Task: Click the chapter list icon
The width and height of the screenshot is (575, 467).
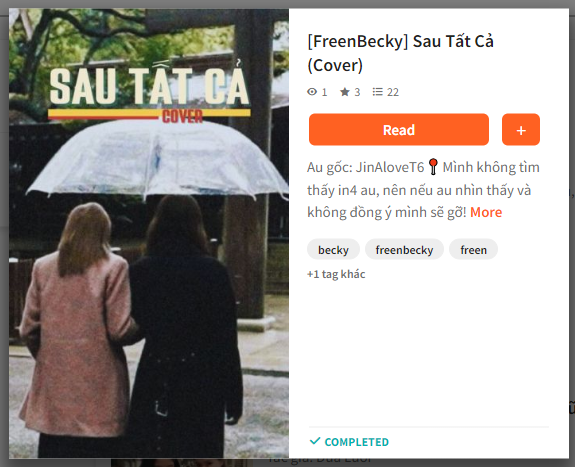Action: (x=377, y=92)
